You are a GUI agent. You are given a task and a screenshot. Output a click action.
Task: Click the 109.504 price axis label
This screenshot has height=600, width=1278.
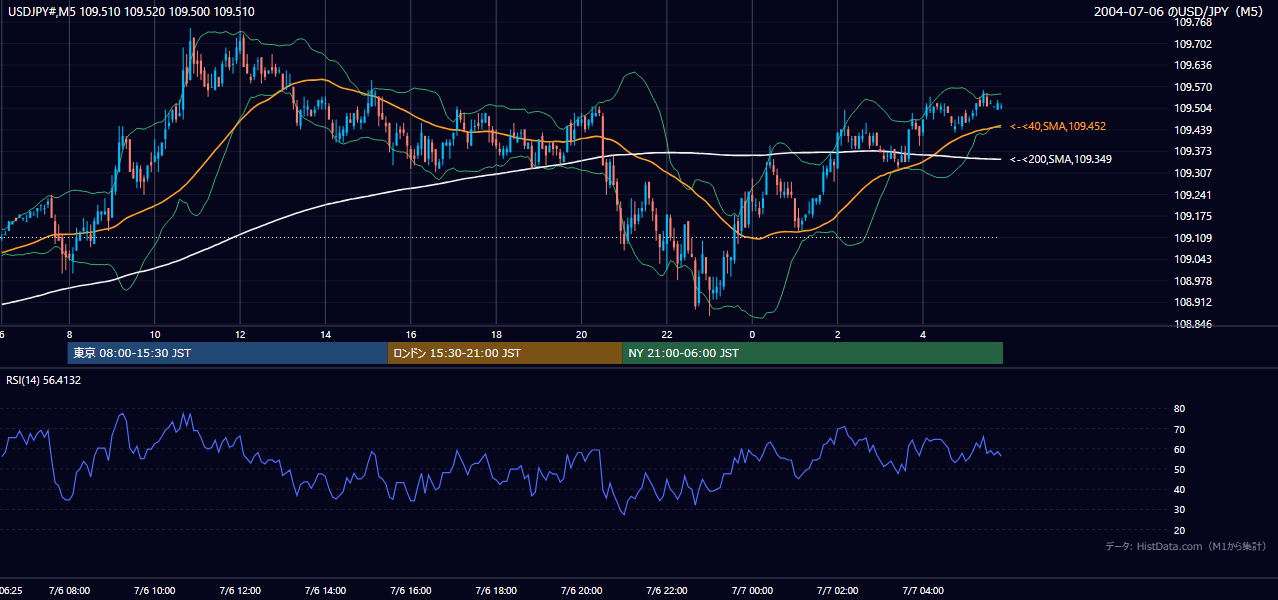click(x=1192, y=109)
